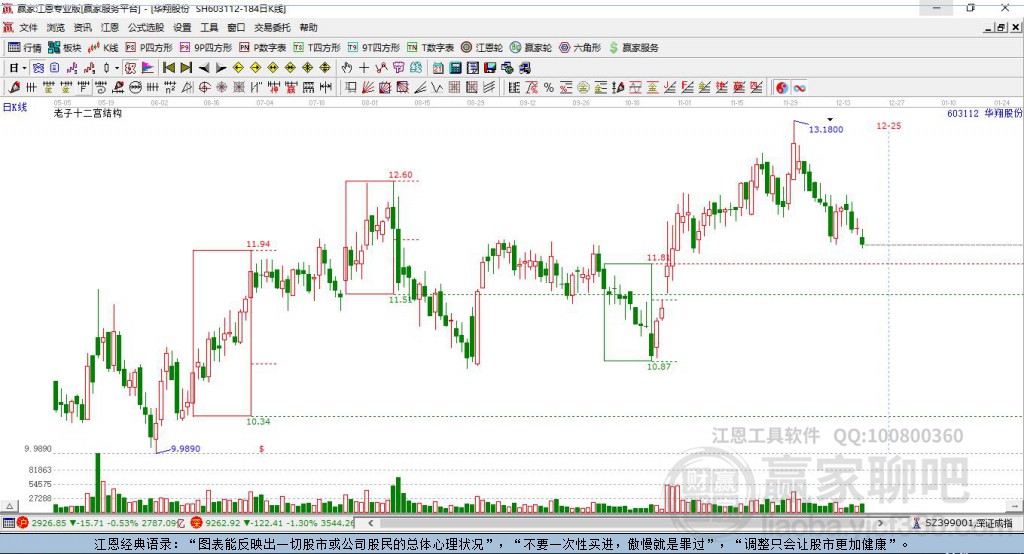Jump to first bar with skip-back icon
This screenshot has width=1024, height=554.
pyautogui.click(x=168, y=68)
